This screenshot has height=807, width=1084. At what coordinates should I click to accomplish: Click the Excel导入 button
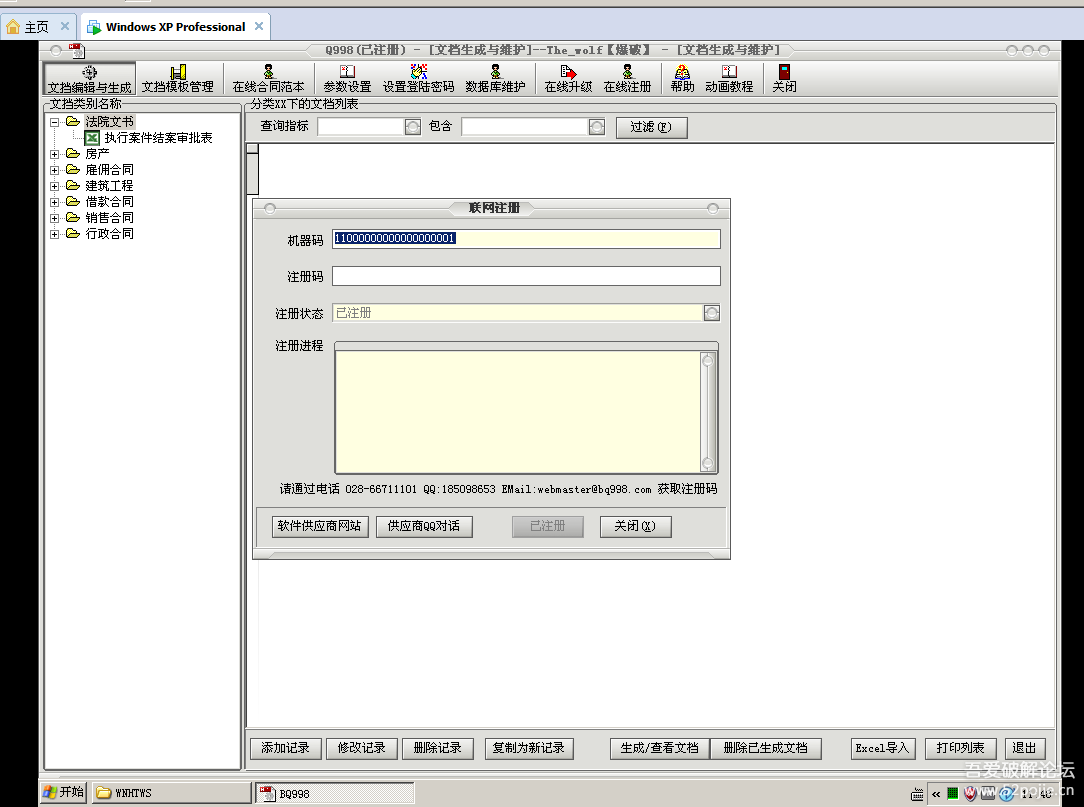[883, 748]
